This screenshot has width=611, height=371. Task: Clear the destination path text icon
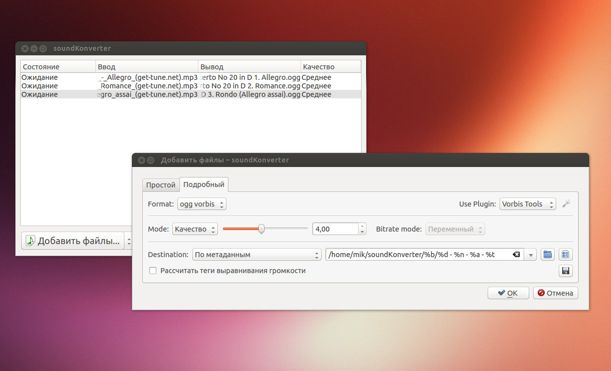[516, 254]
